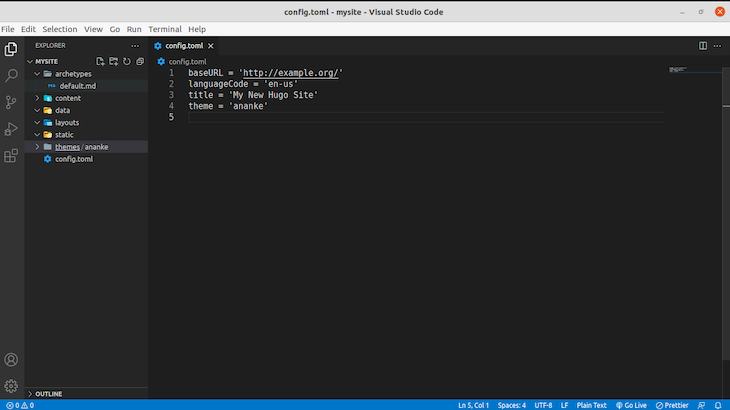This screenshot has height=410, width=730.
Task: Click Ln 5, Col 1 in status bar
Action: (x=473, y=405)
